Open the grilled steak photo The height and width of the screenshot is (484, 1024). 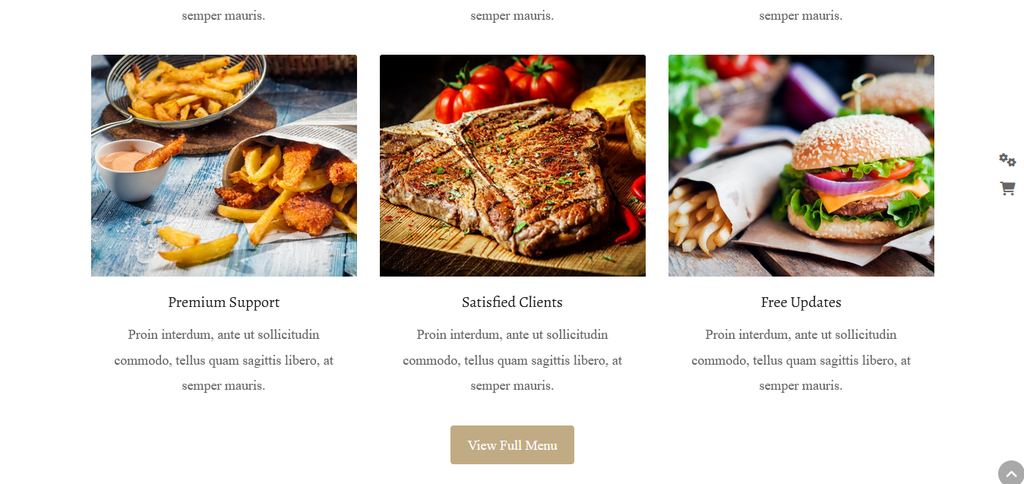coord(513,166)
